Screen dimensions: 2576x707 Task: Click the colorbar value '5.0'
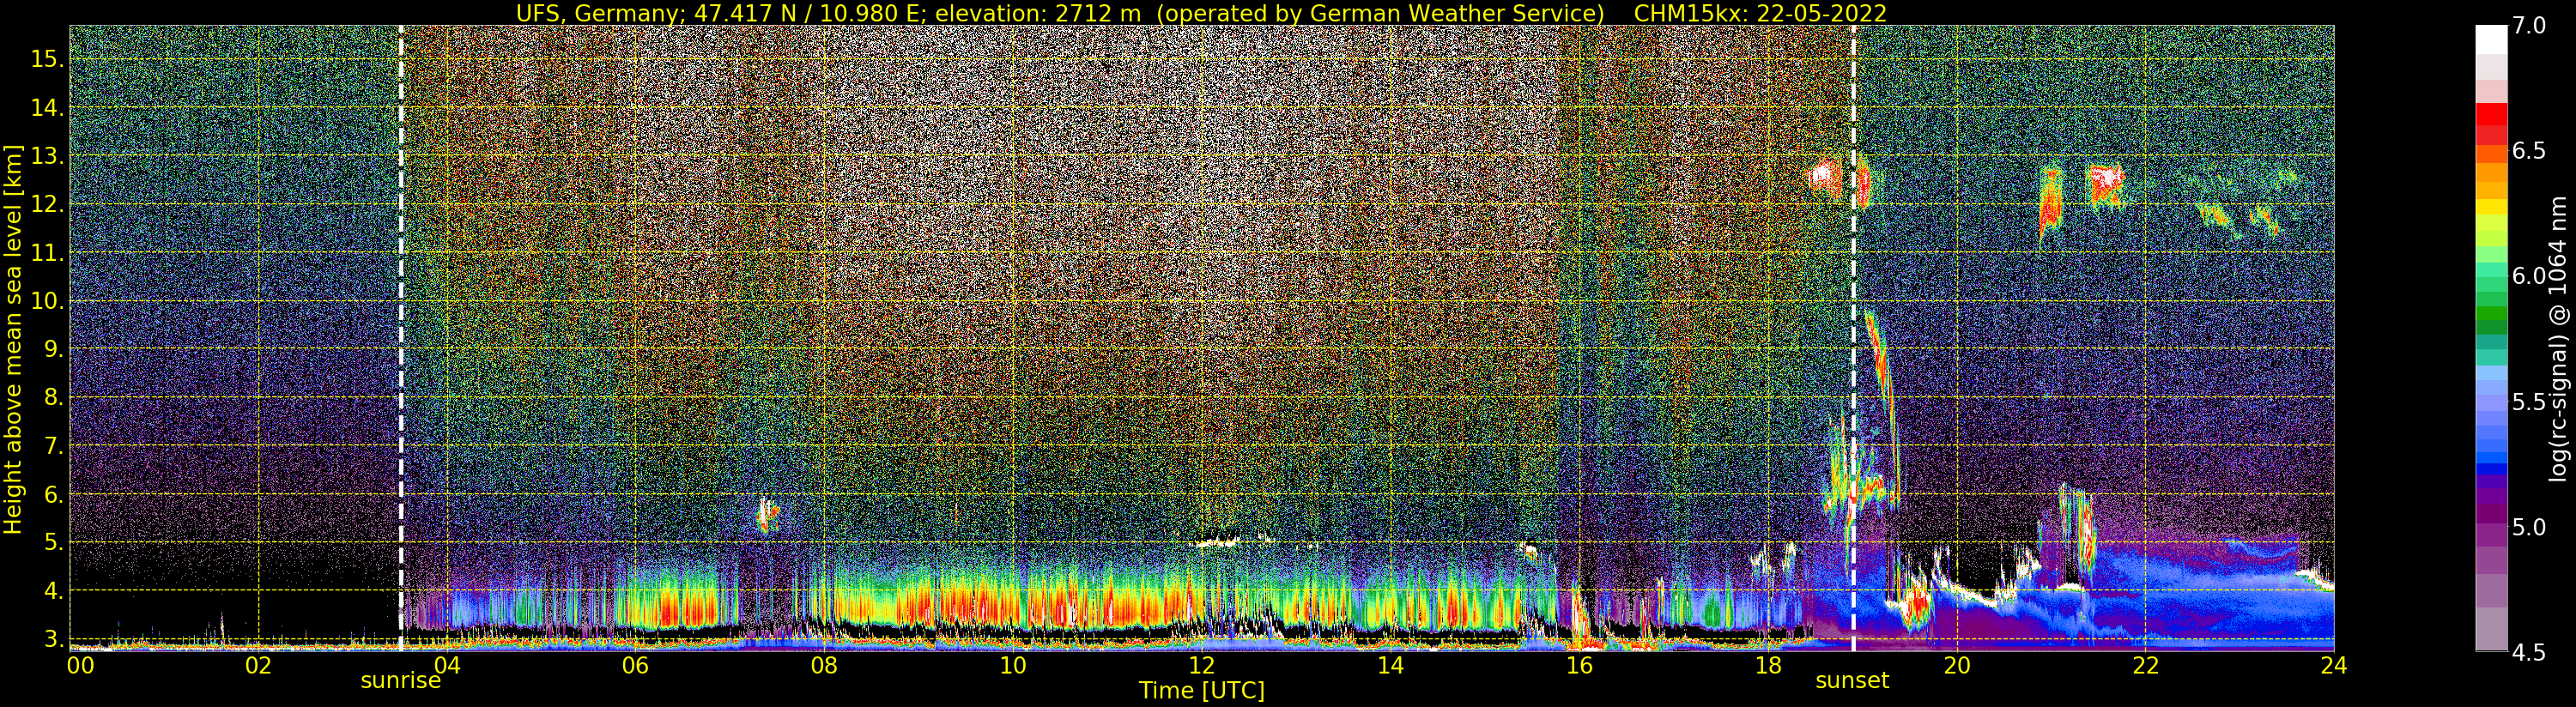point(2529,527)
